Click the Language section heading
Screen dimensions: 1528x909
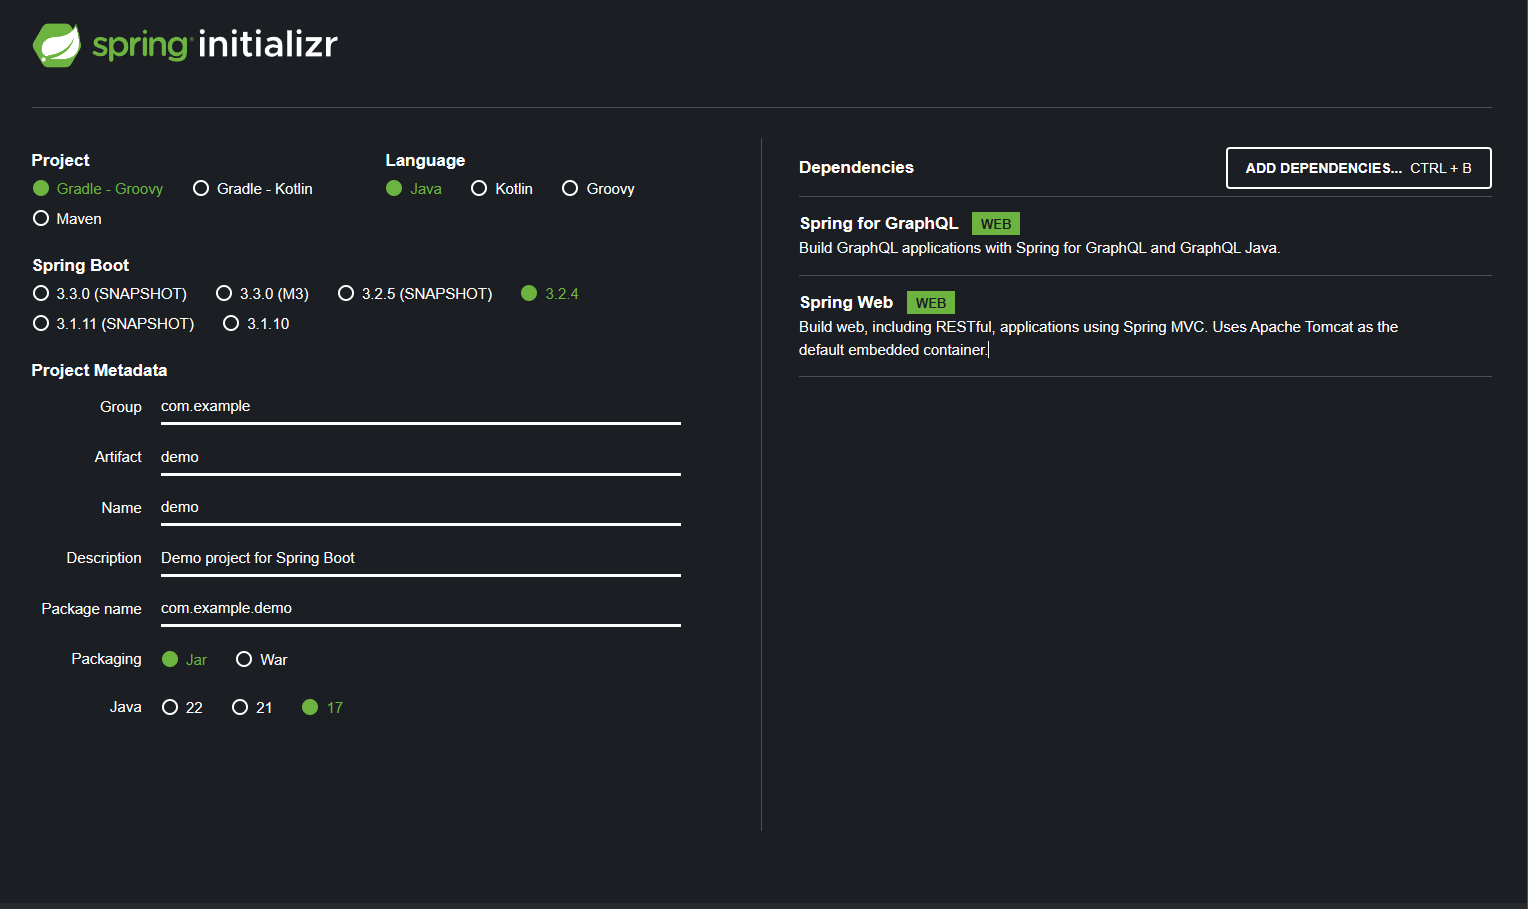click(x=425, y=161)
